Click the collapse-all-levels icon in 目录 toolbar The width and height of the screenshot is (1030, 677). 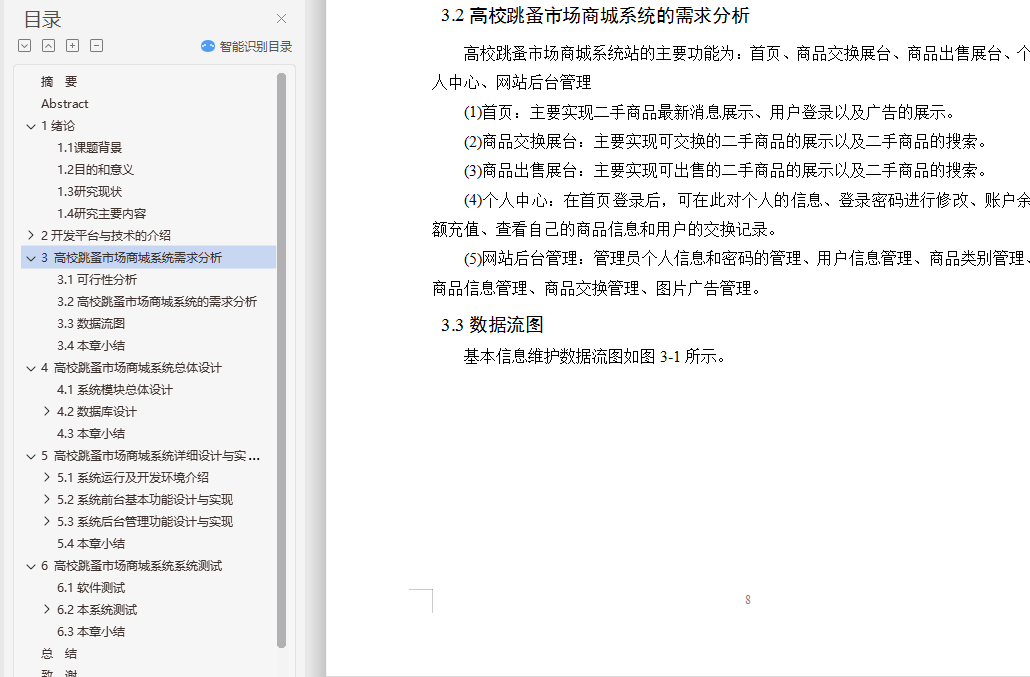click(x=49, y=45)
